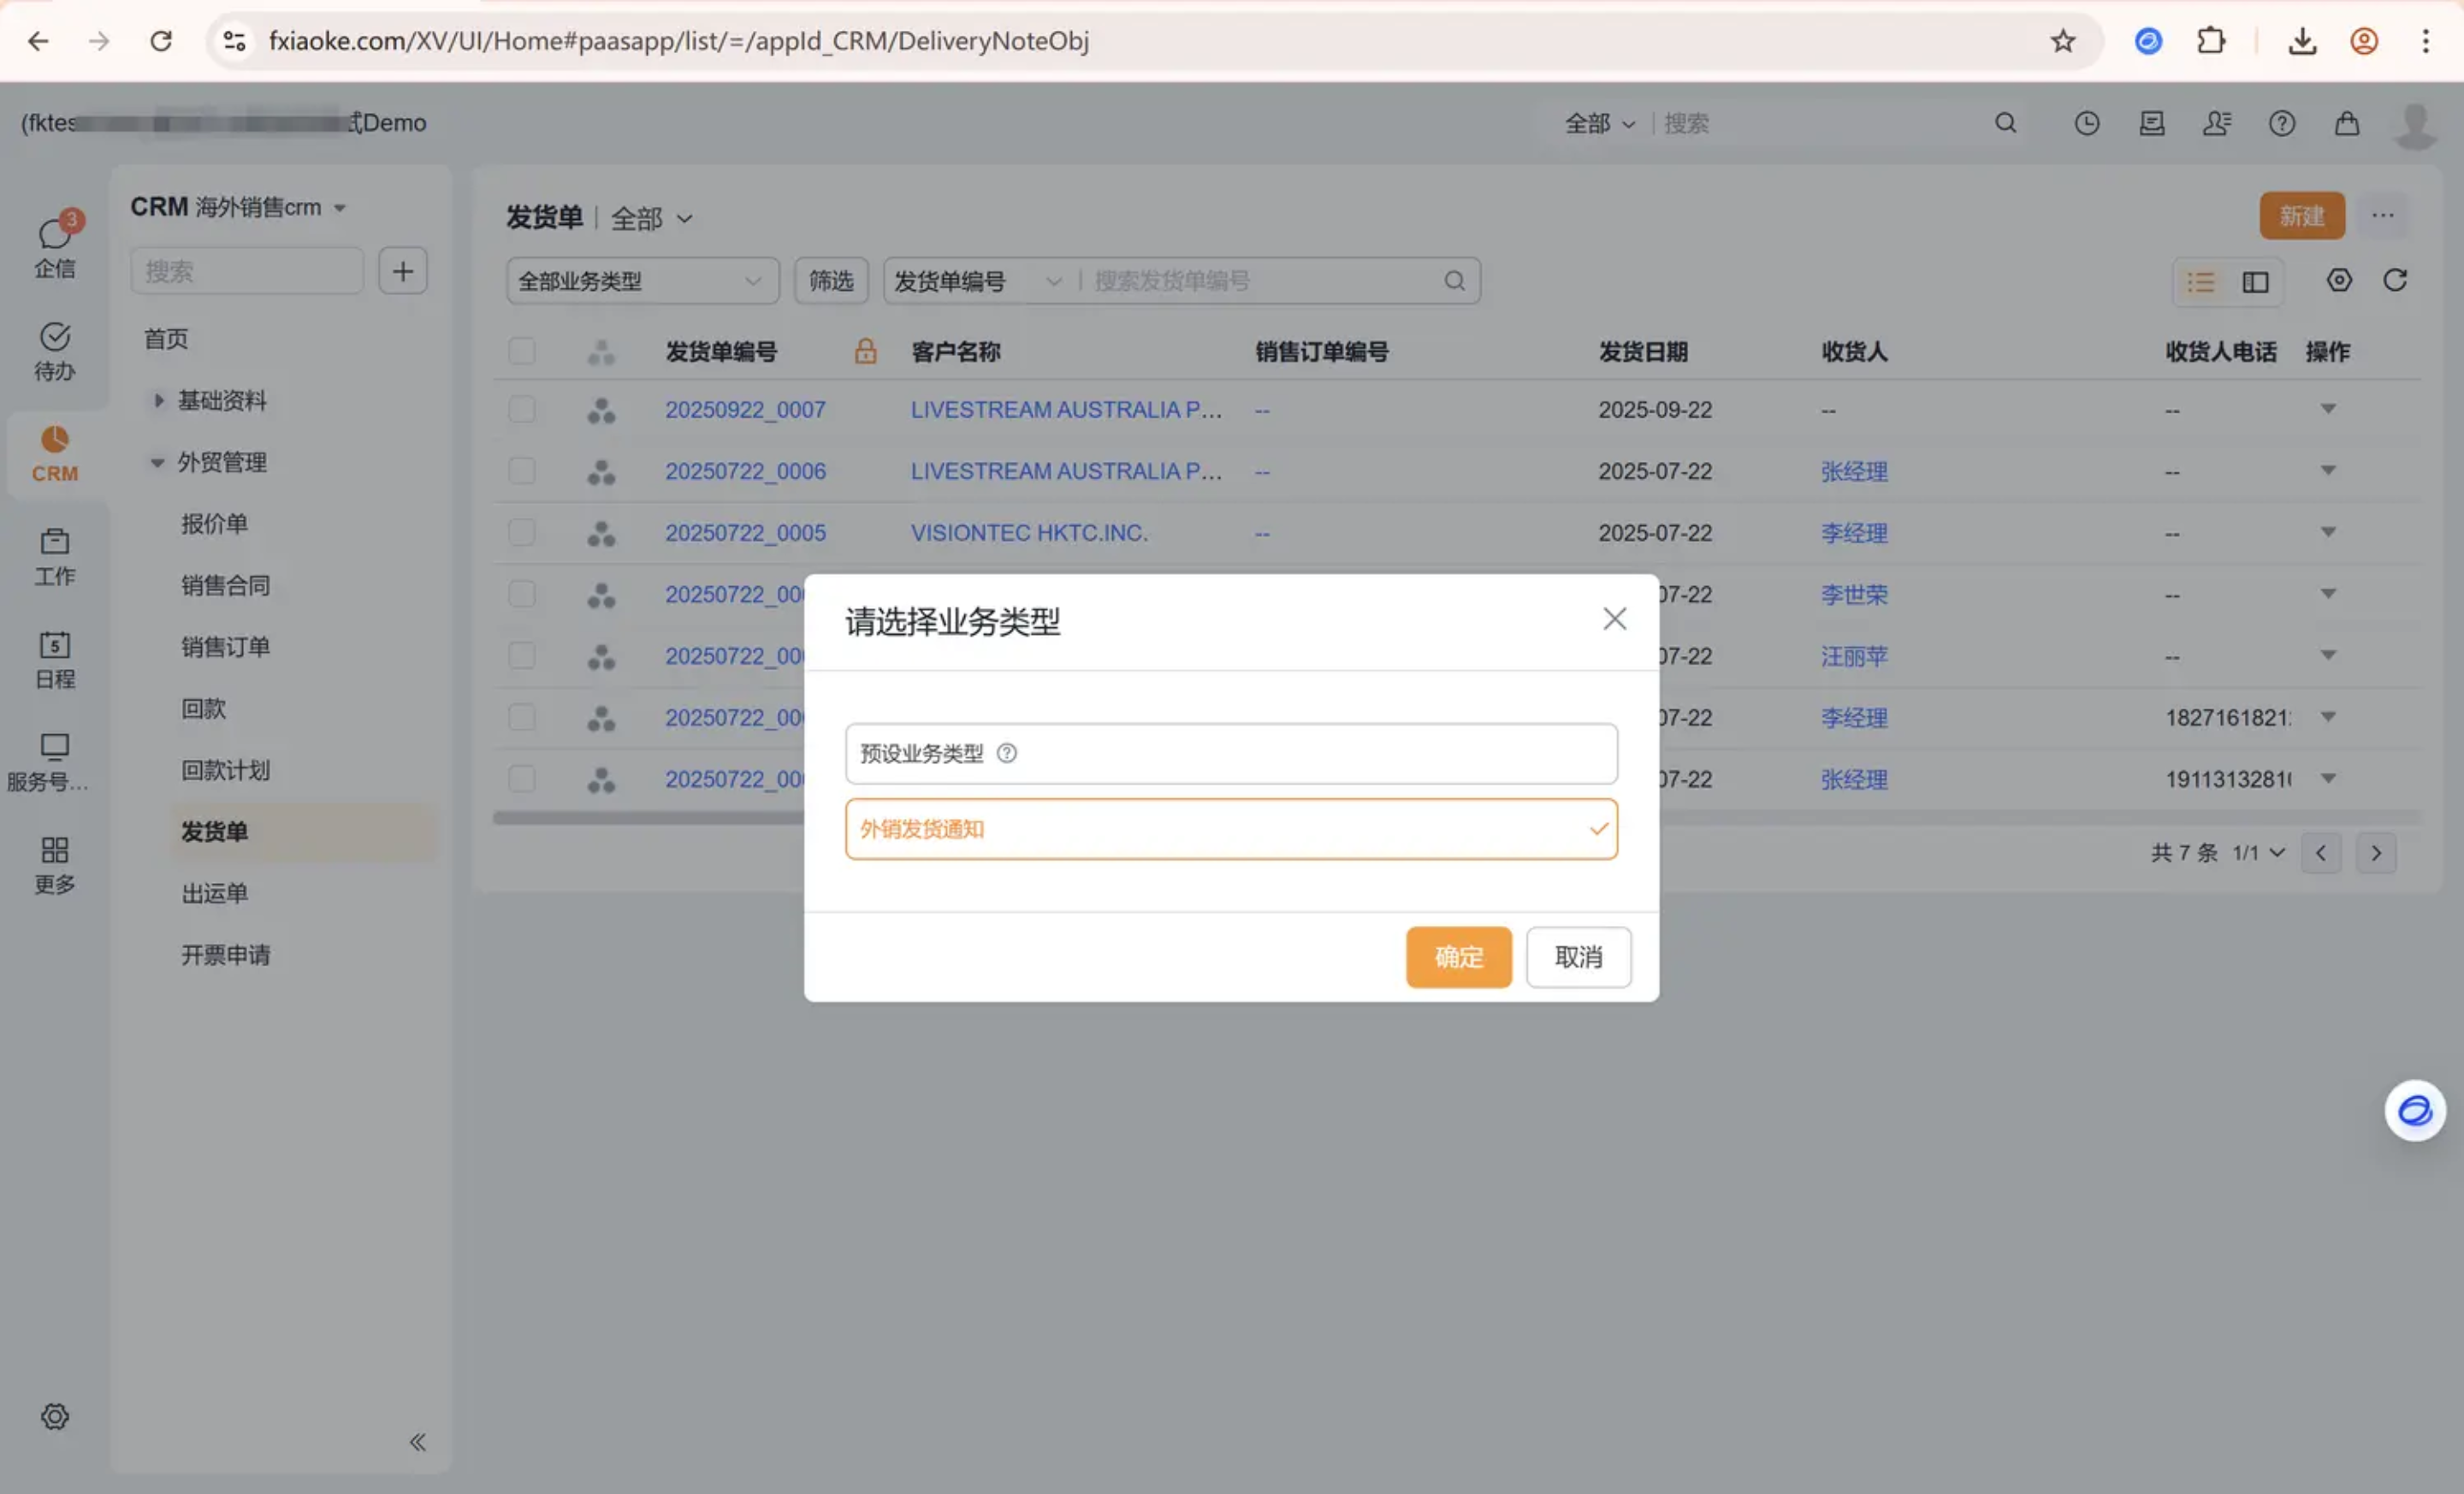The image size is (2464, 1494).
Task: Click the list view toggle icon
Action: pyautogui.click(x=2200, y=281)
